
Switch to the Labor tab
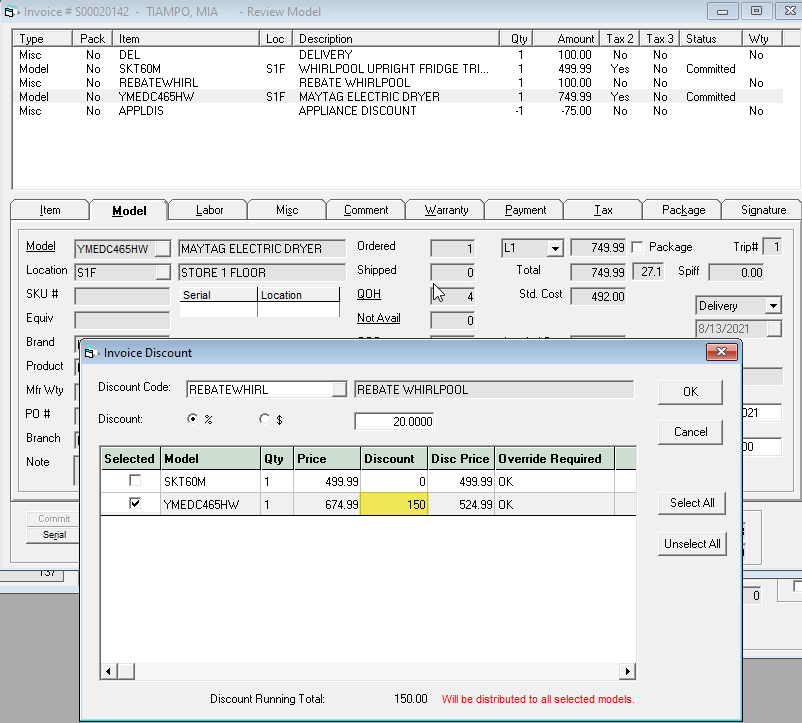[x=209, y=210]
